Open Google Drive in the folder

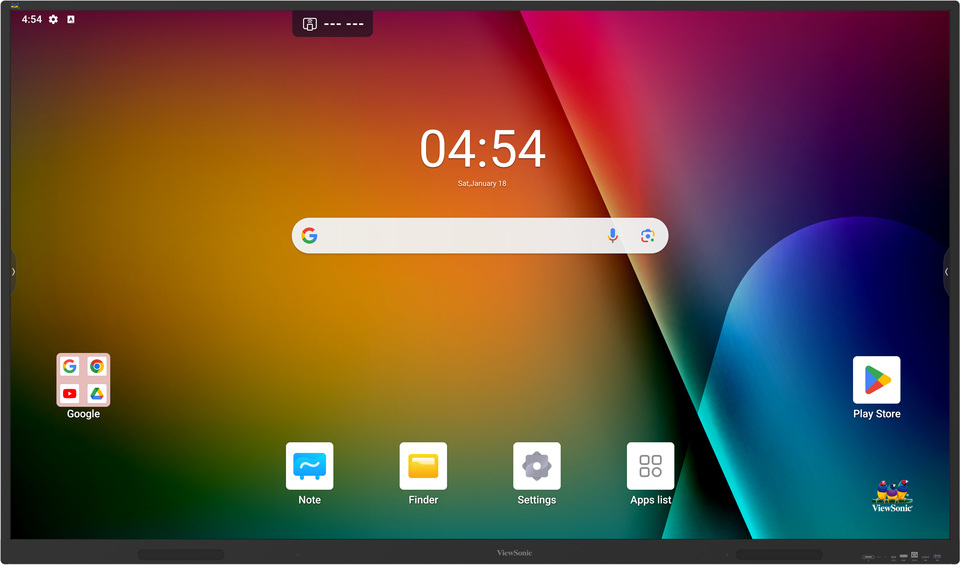97,394
